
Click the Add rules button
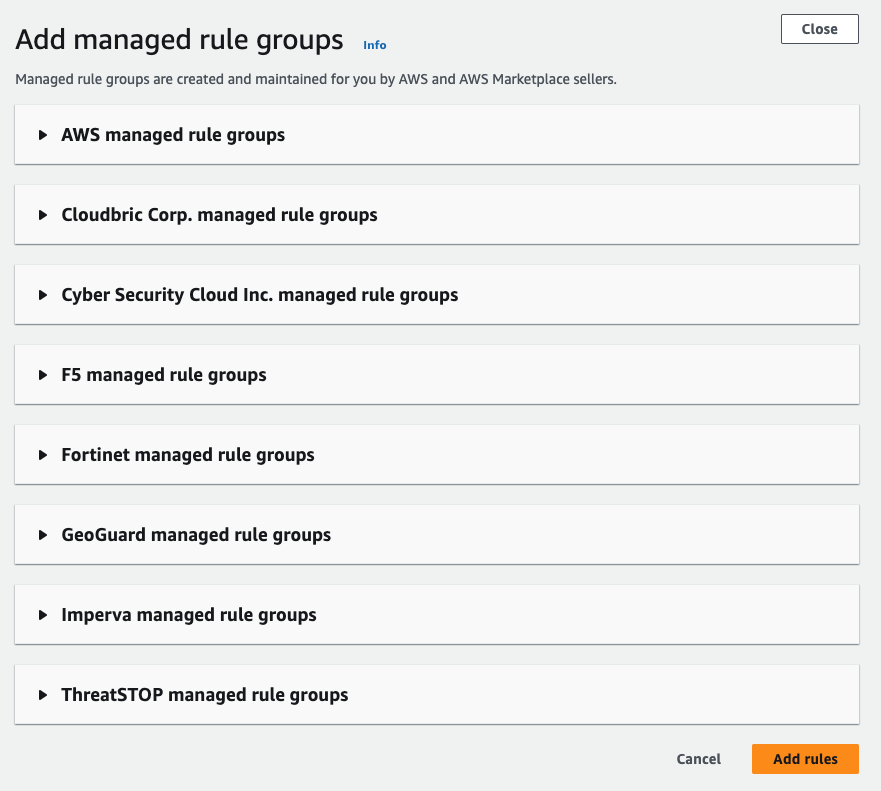(x=805, y=759)
